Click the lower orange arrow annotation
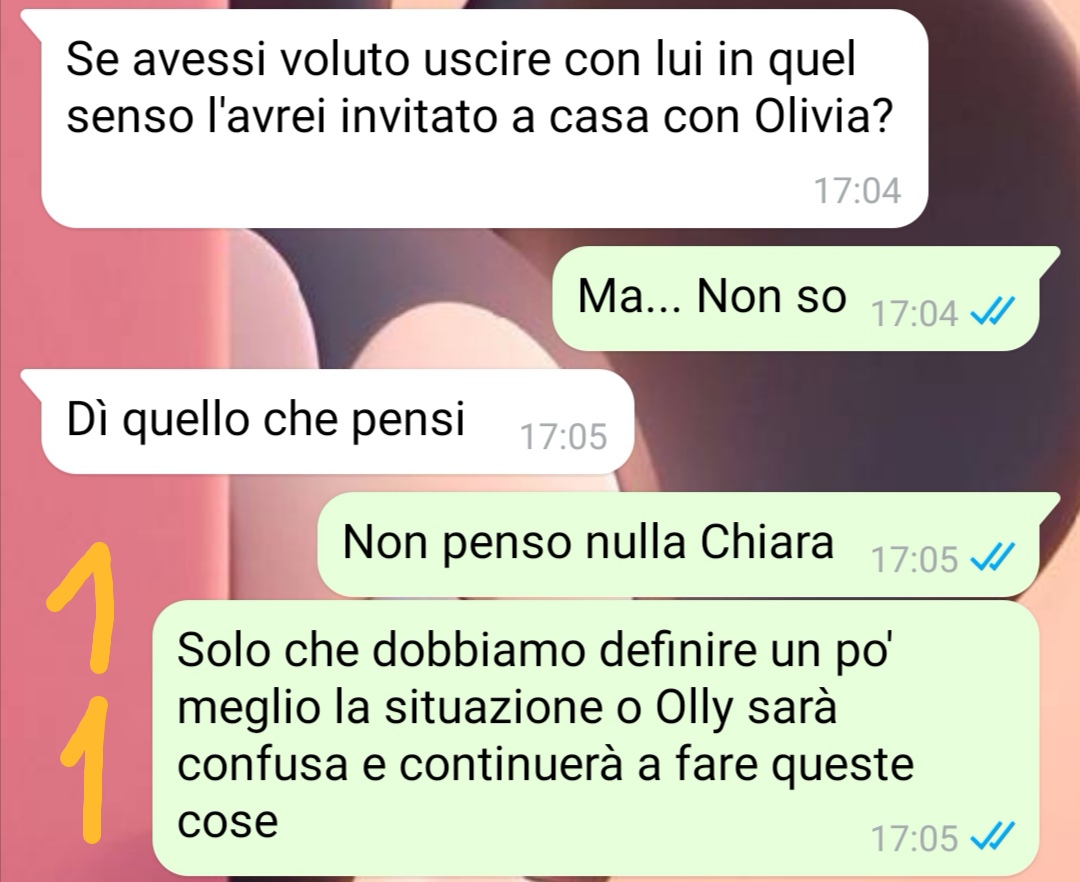This screenshot has height=882, width=1080. click(86, 768)
